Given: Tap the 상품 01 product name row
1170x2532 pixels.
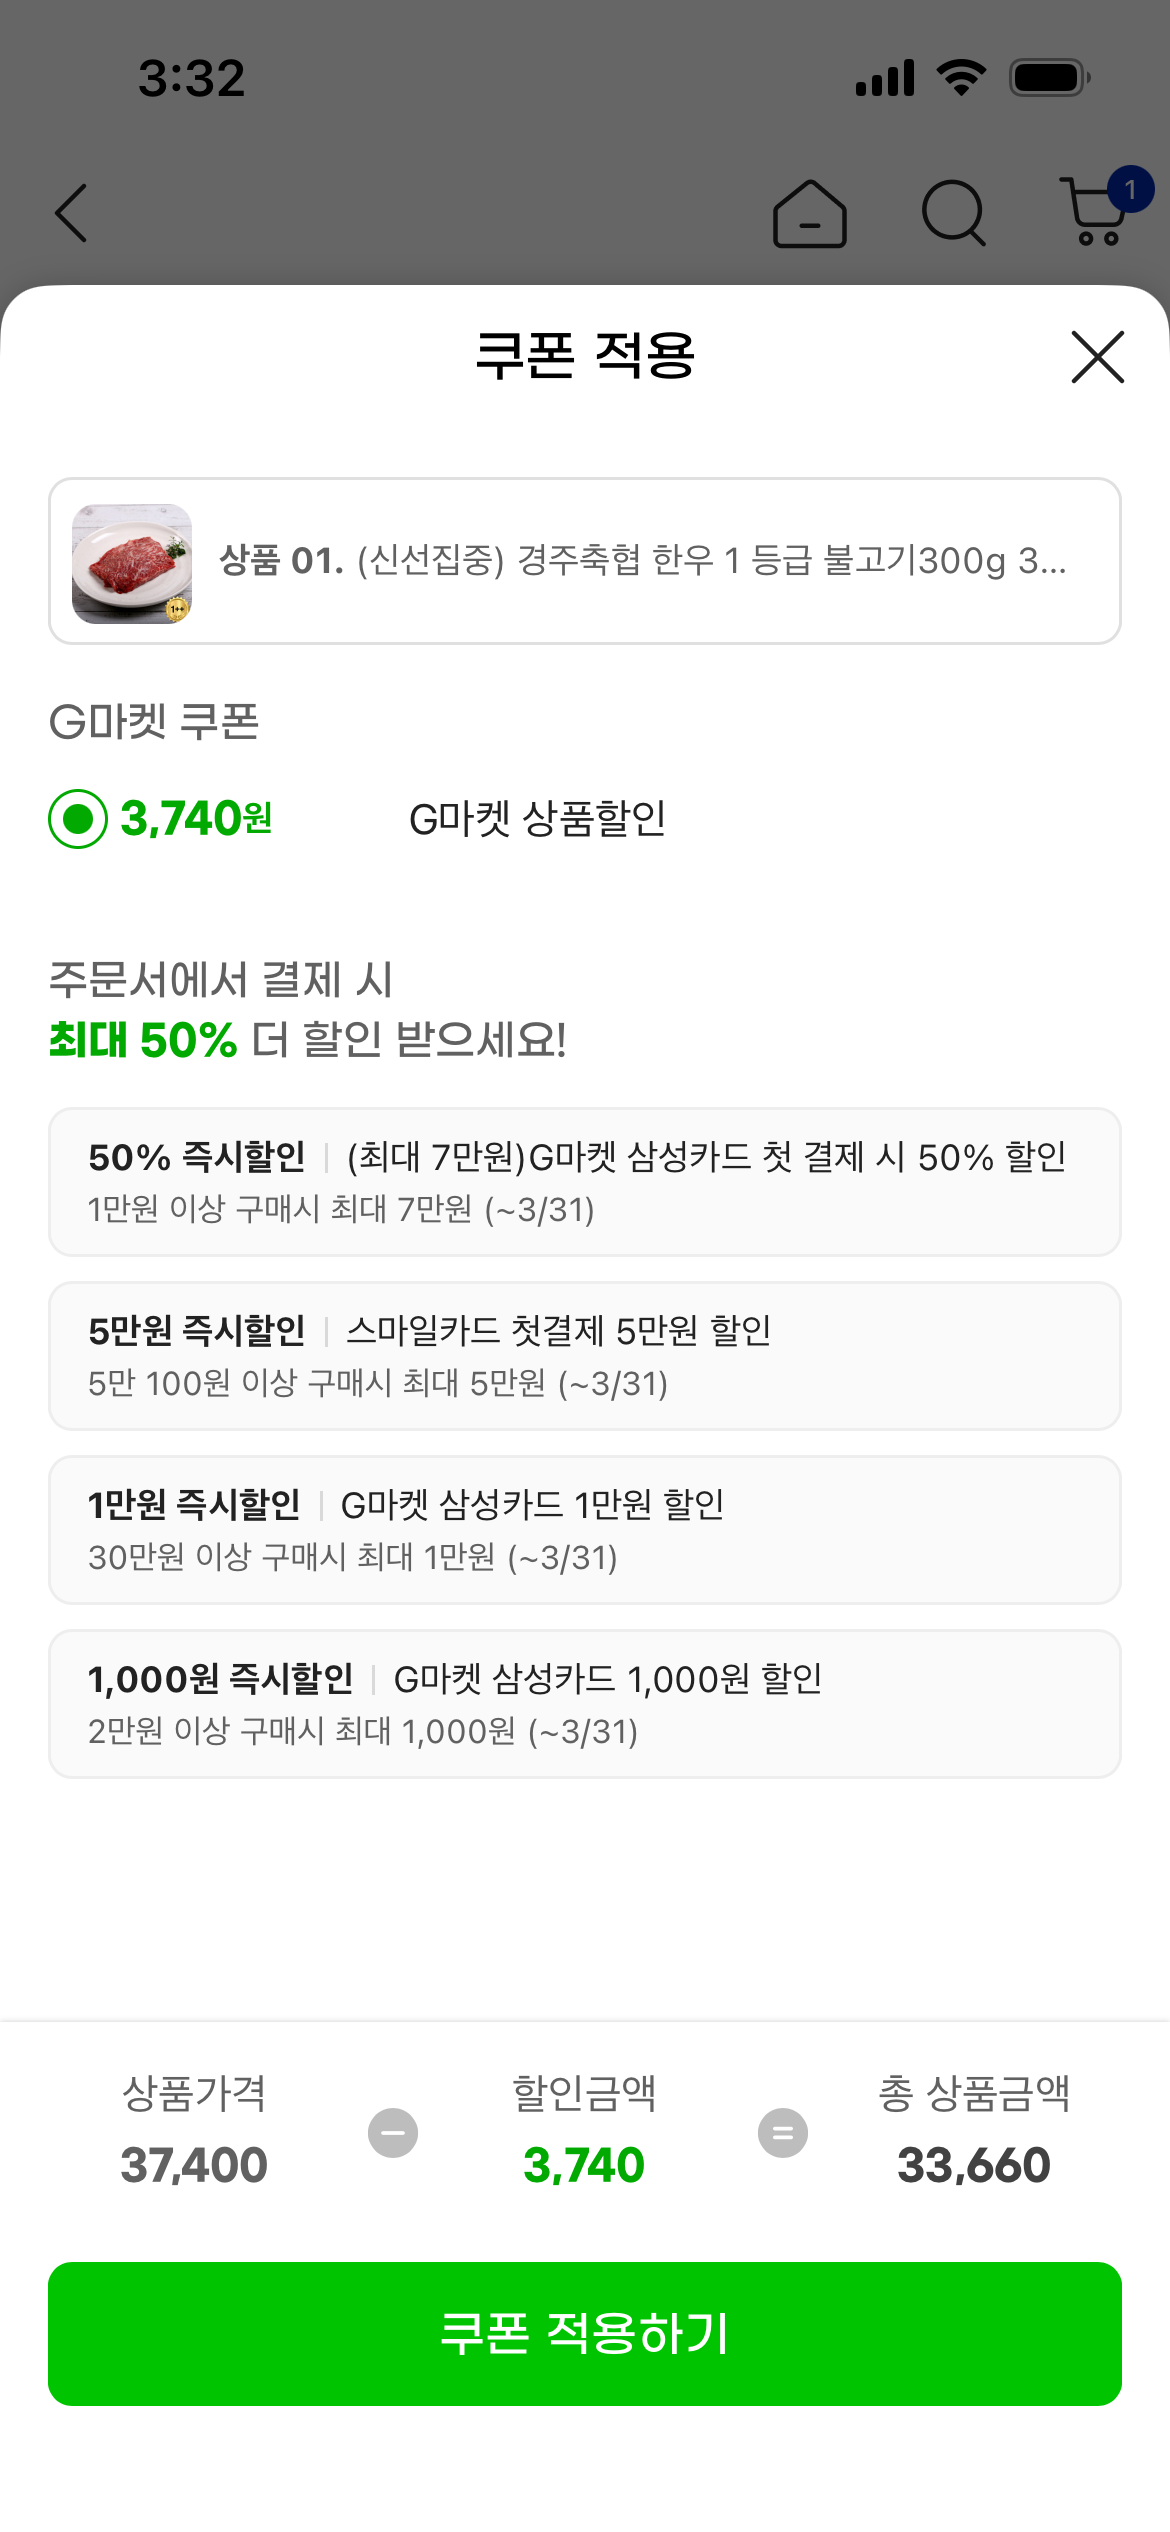Looking at the screenshot, I should click(x=642, y=561).
